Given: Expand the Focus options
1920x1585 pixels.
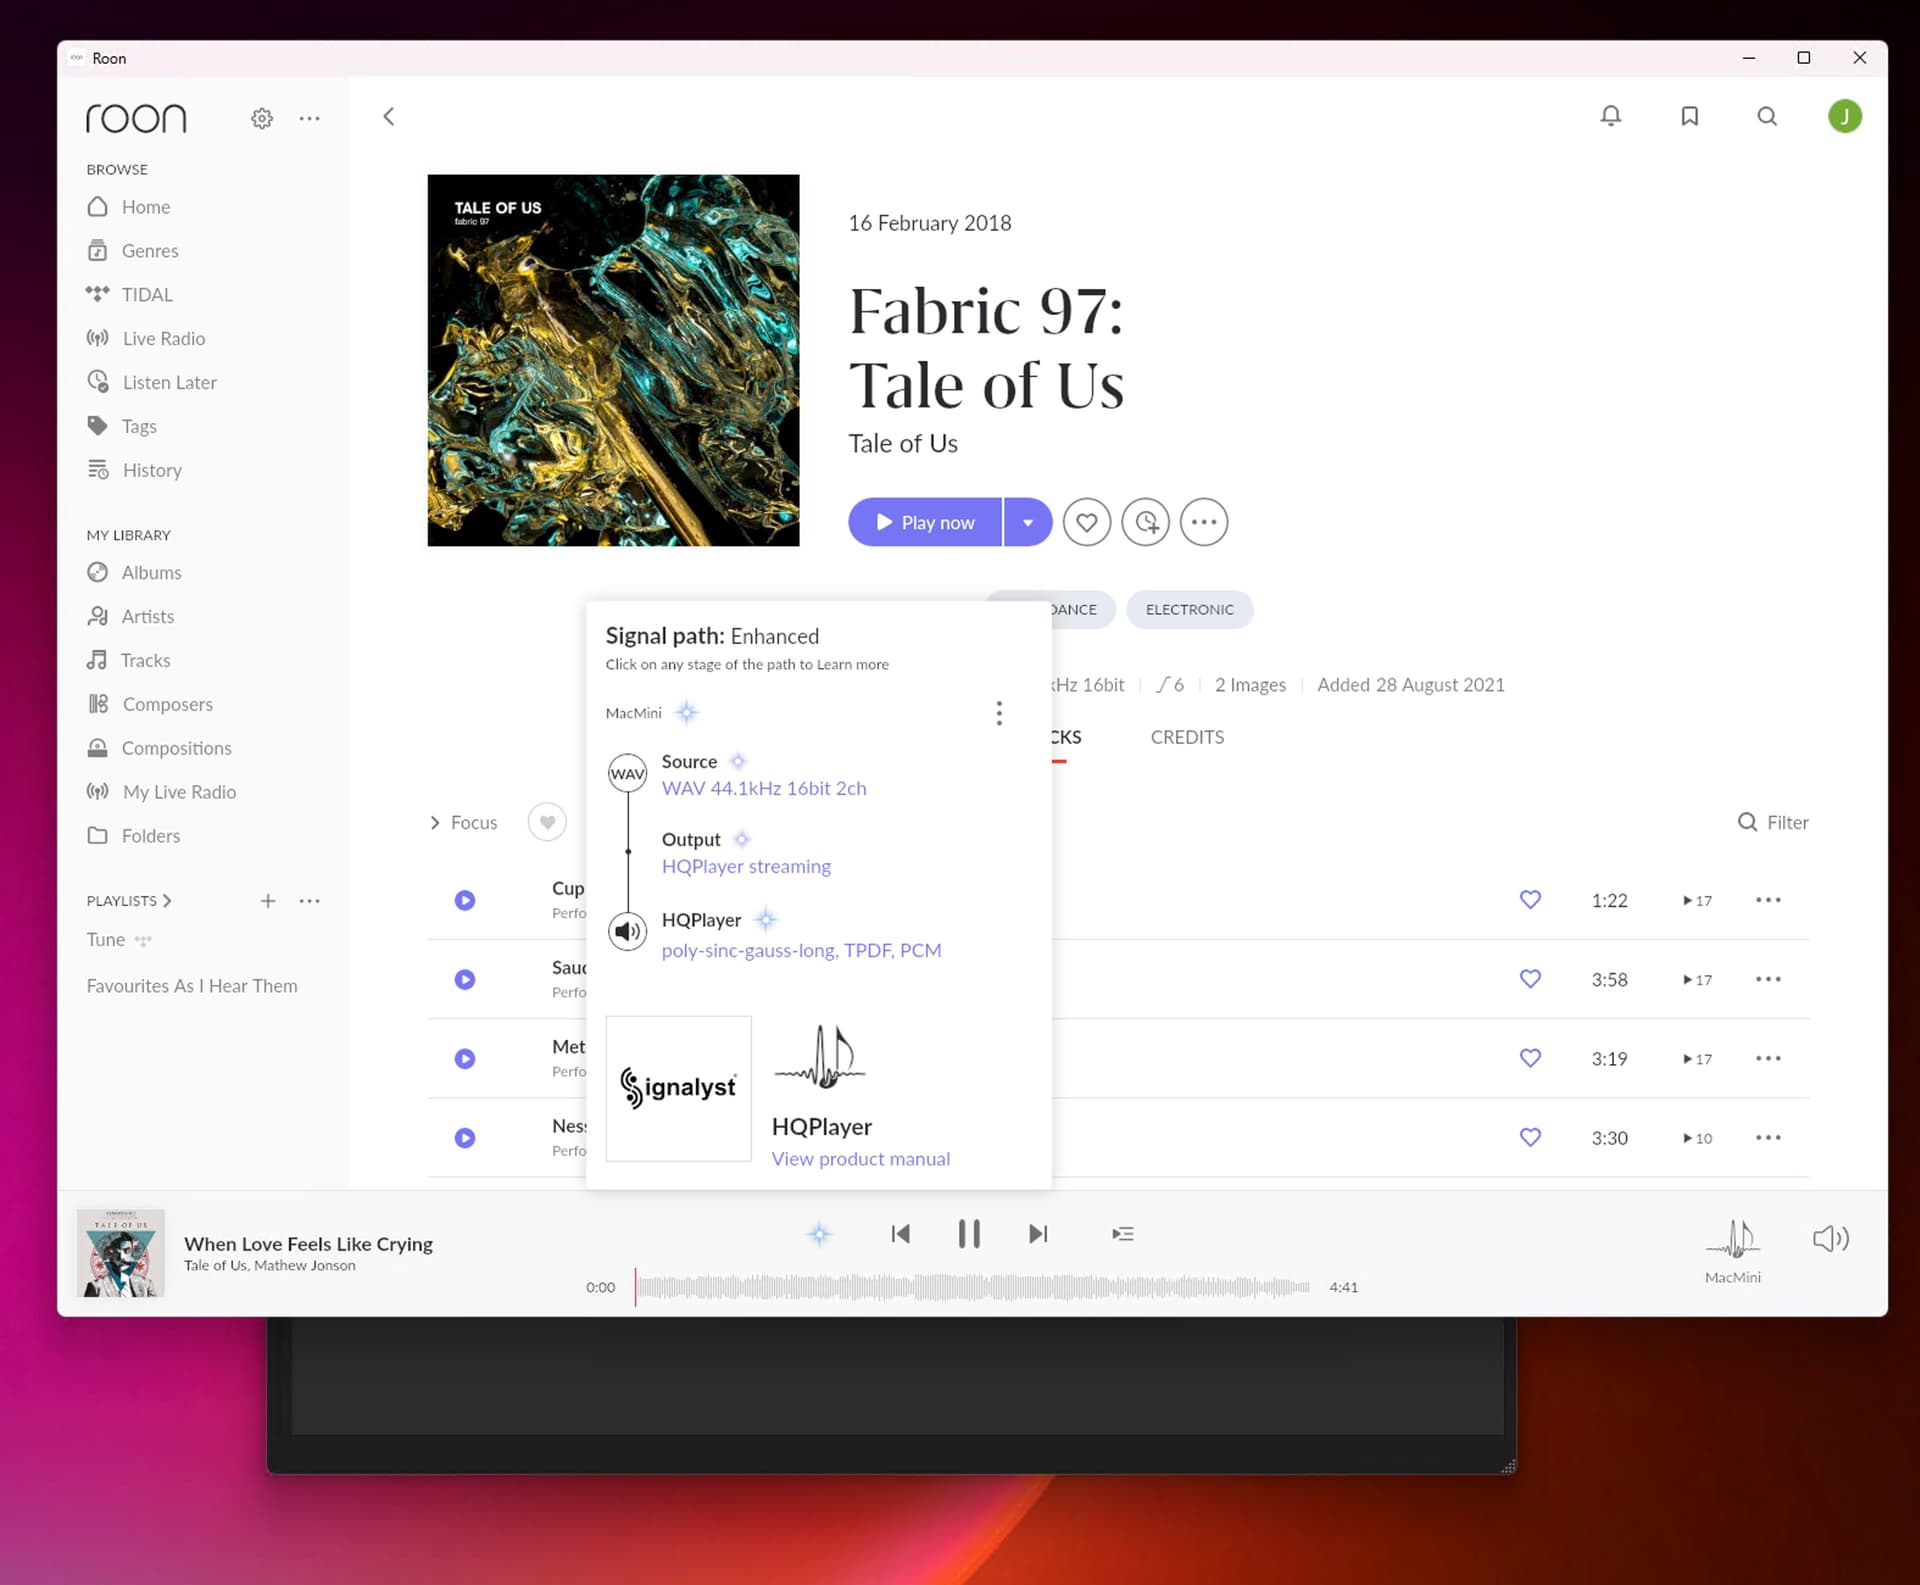Looking at the screenshot, I should point(464,822).
